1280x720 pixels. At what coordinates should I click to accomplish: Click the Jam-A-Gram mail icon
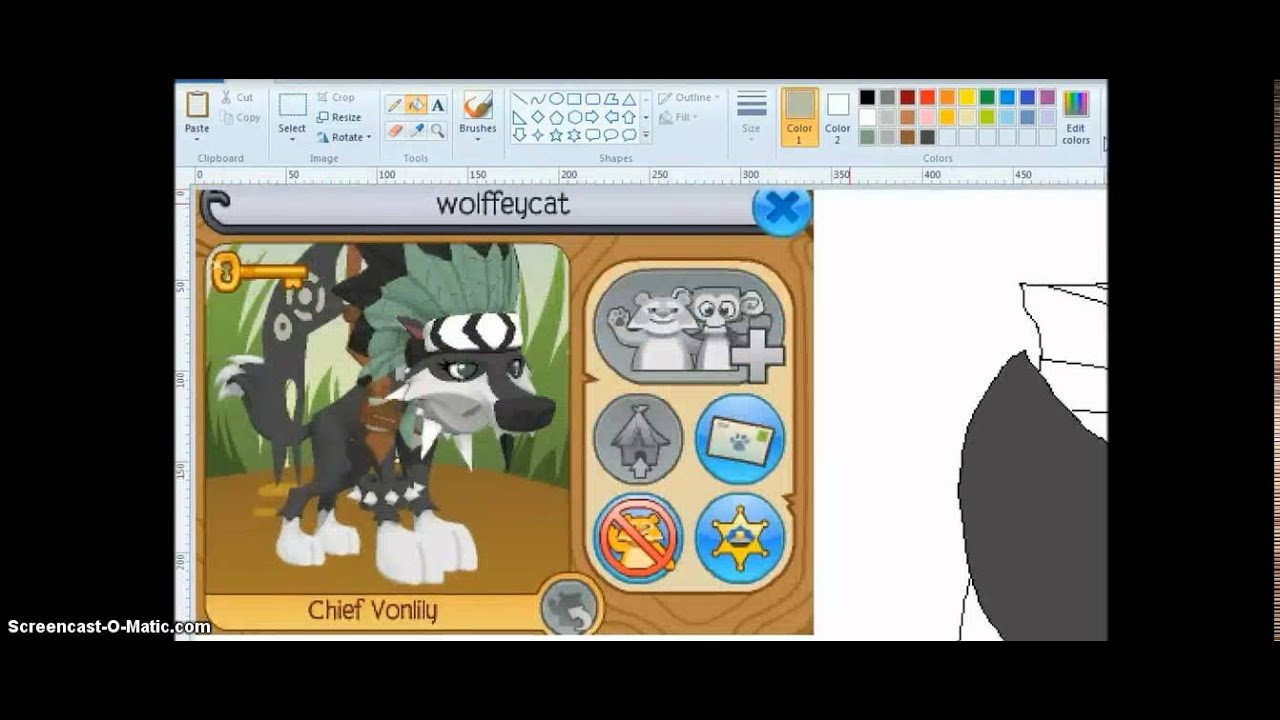coord(740,438)
